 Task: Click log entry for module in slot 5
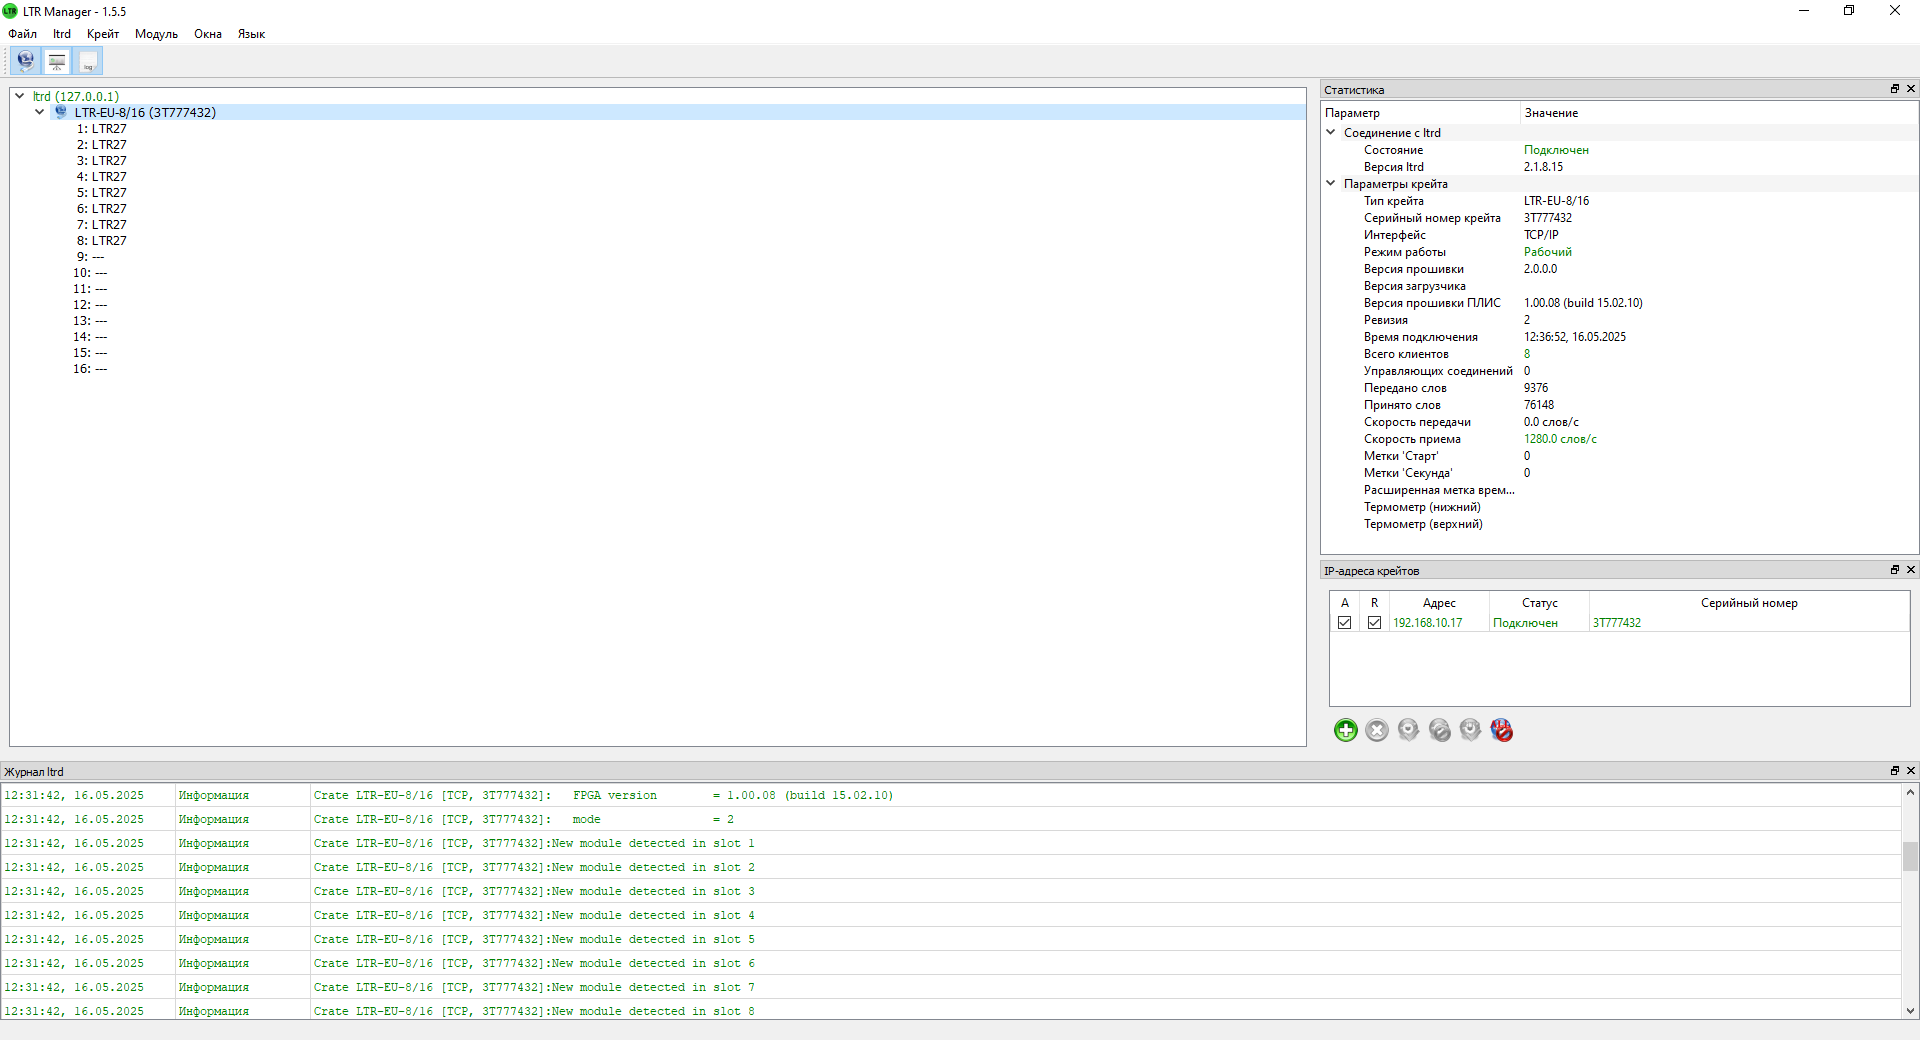click(x=950, y=939)
